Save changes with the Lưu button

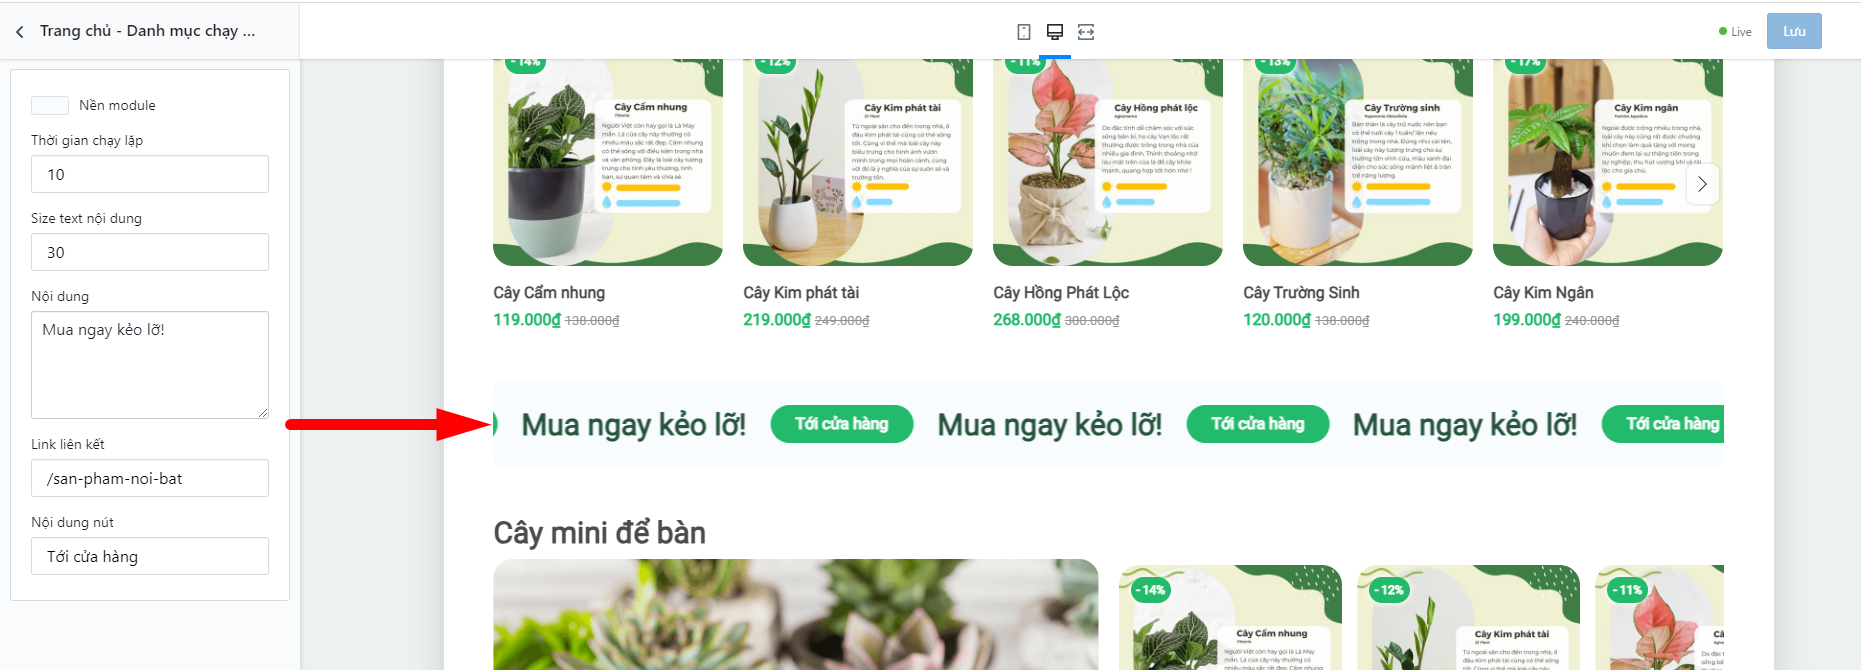1794,31
